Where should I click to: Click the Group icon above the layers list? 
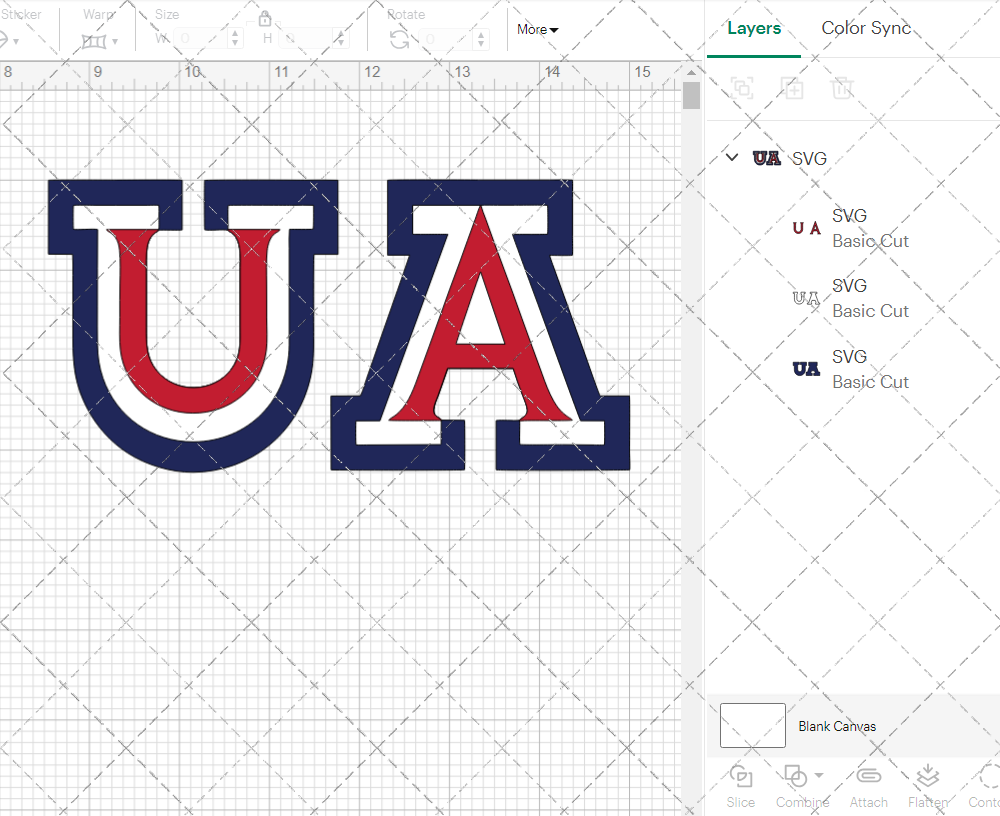point(741,88)
